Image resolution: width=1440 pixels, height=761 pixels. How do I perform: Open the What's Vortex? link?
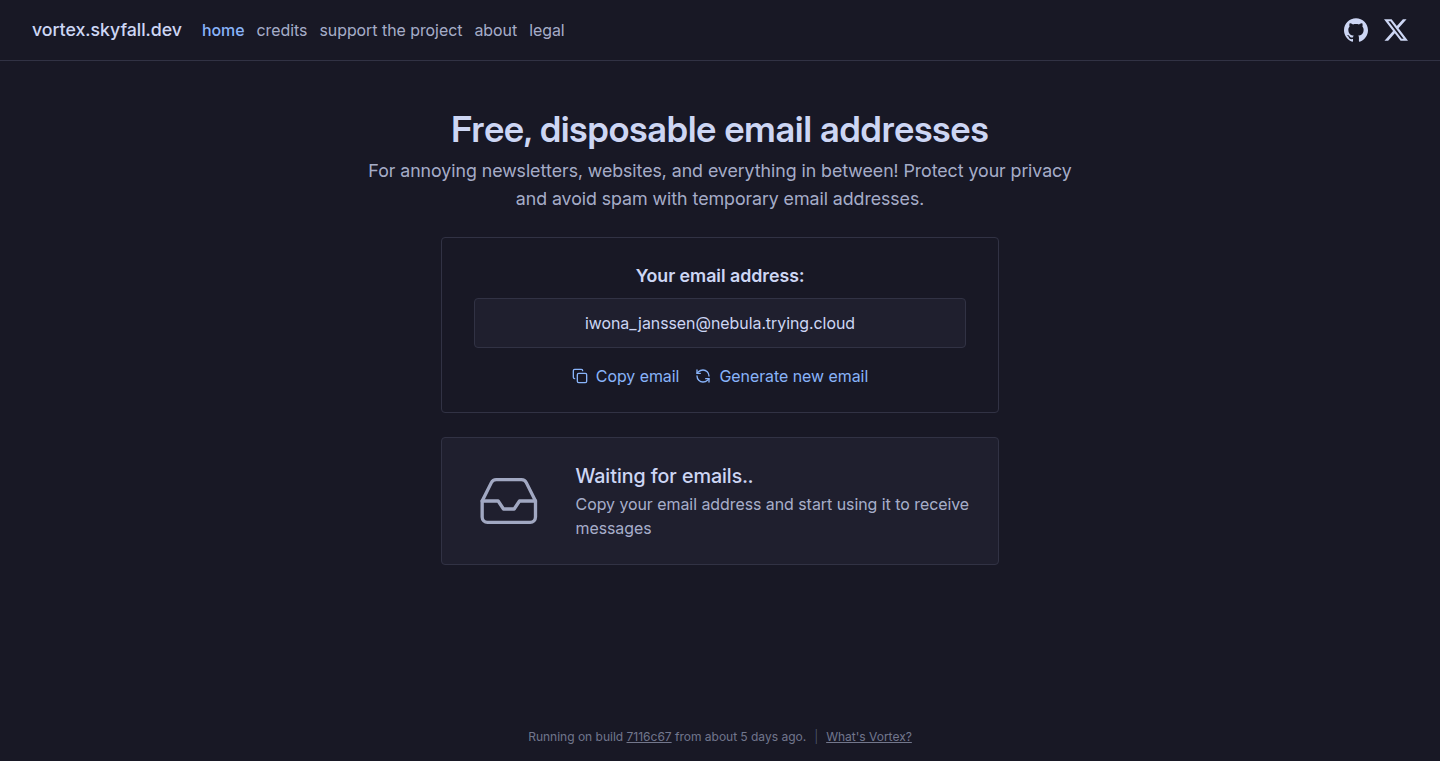[869, 737]
